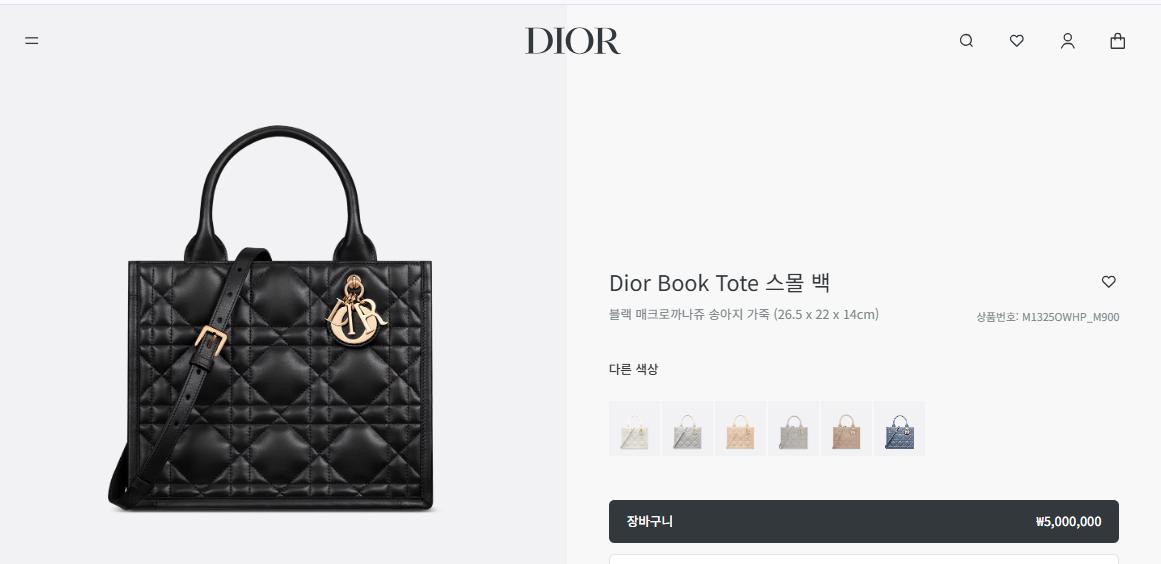Open the wishlist heart in header
Viewport: 1161px width, 564px height.
coord(1017,41)
